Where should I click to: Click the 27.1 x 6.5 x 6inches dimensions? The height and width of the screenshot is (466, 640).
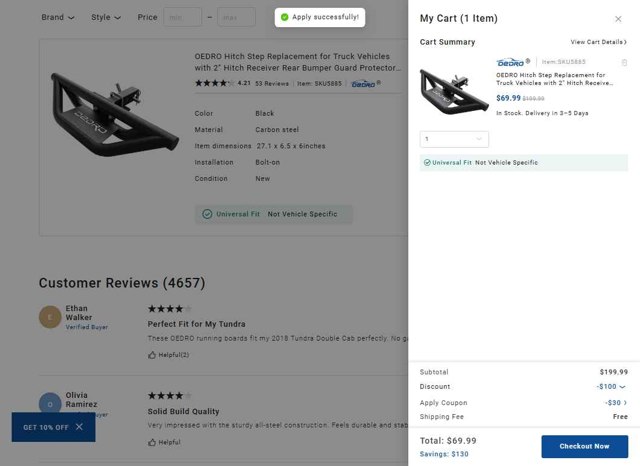coord(291,146)
